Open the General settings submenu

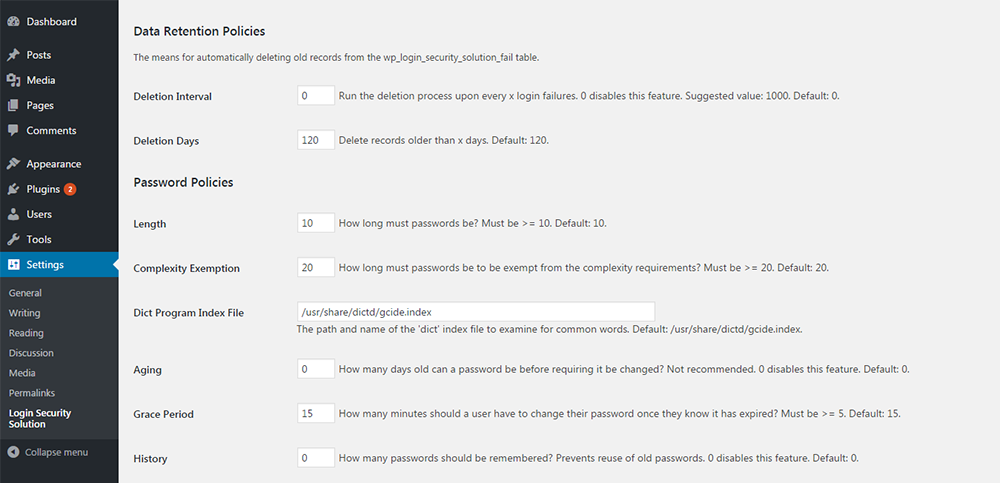26,293
